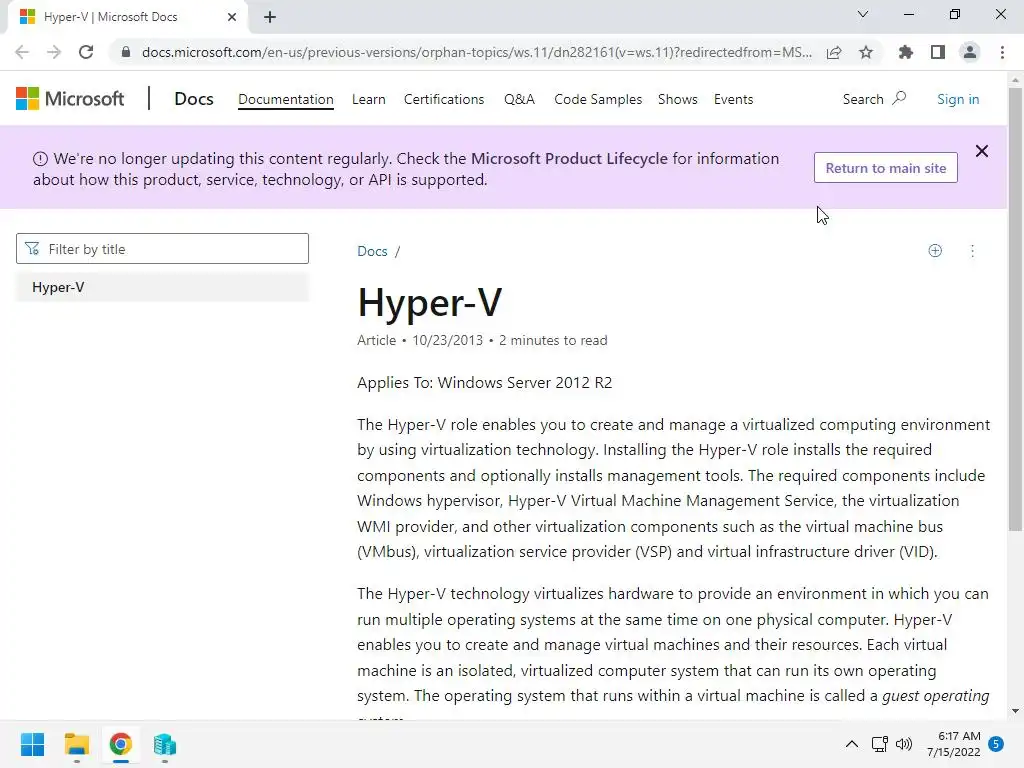This screenshot has width=1024, height=768.
Task: Open the Certifications menu item
Action: pos(444,99)
